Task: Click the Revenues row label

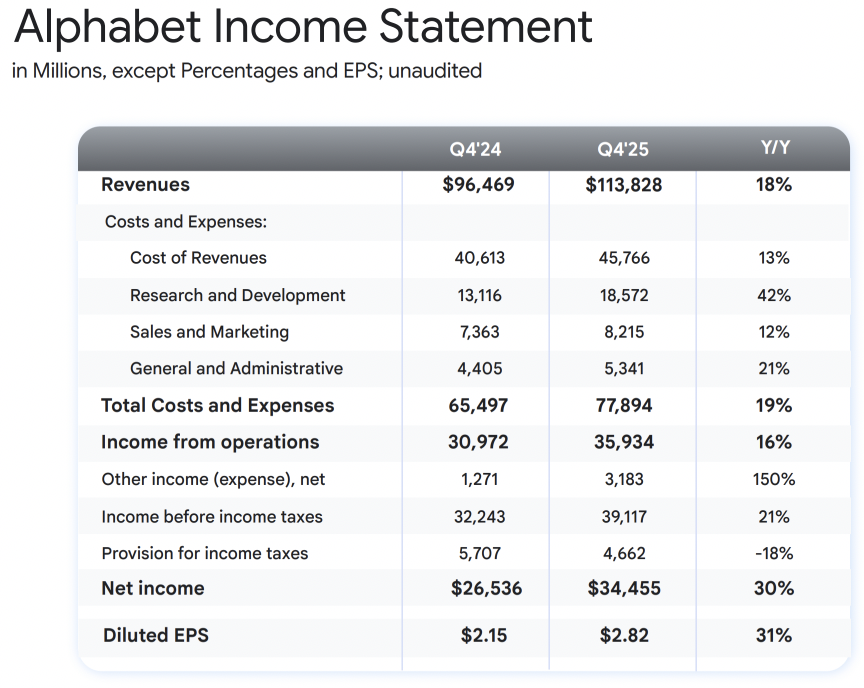Action: tap(145, 185)
